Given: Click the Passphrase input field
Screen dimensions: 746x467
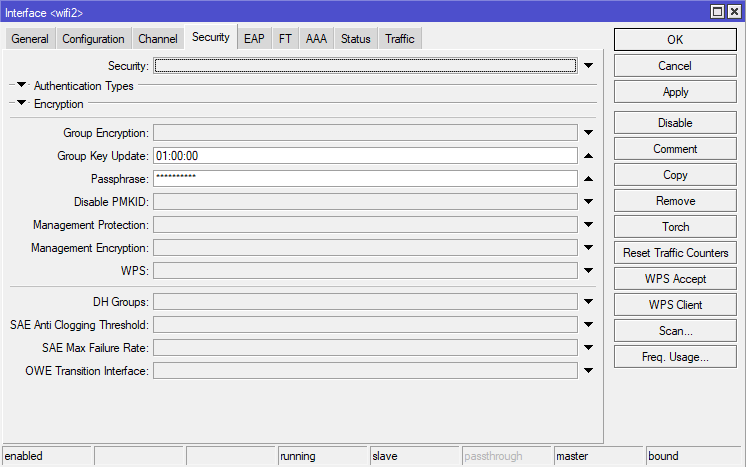Looking at the screenshot, I should click(x=365, y=179).
